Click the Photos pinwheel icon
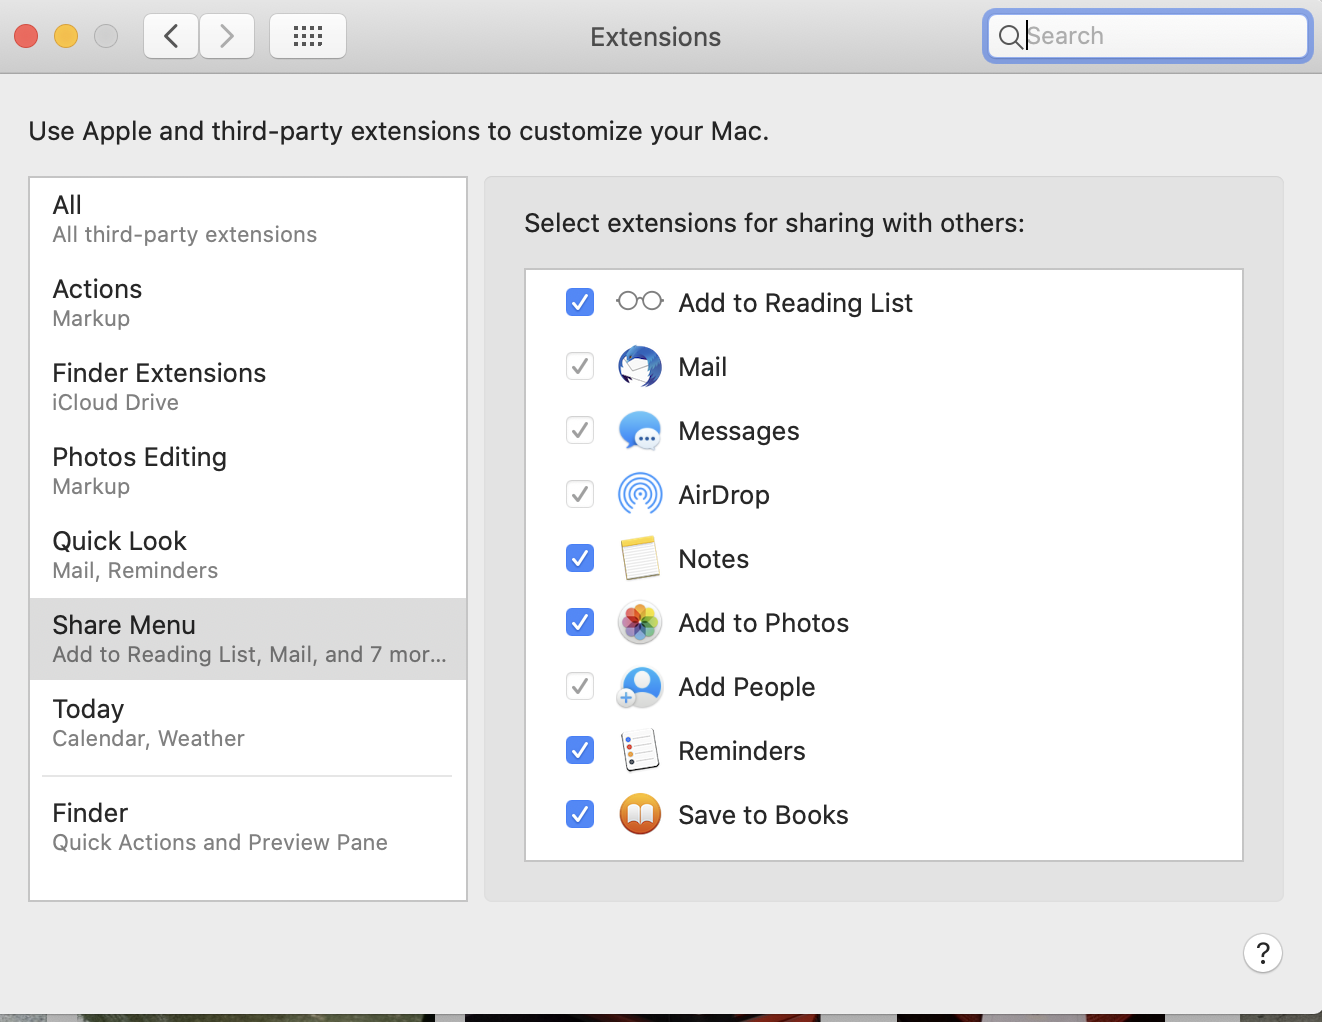Screen dimensions: 1322x1022 coord(640,622)
